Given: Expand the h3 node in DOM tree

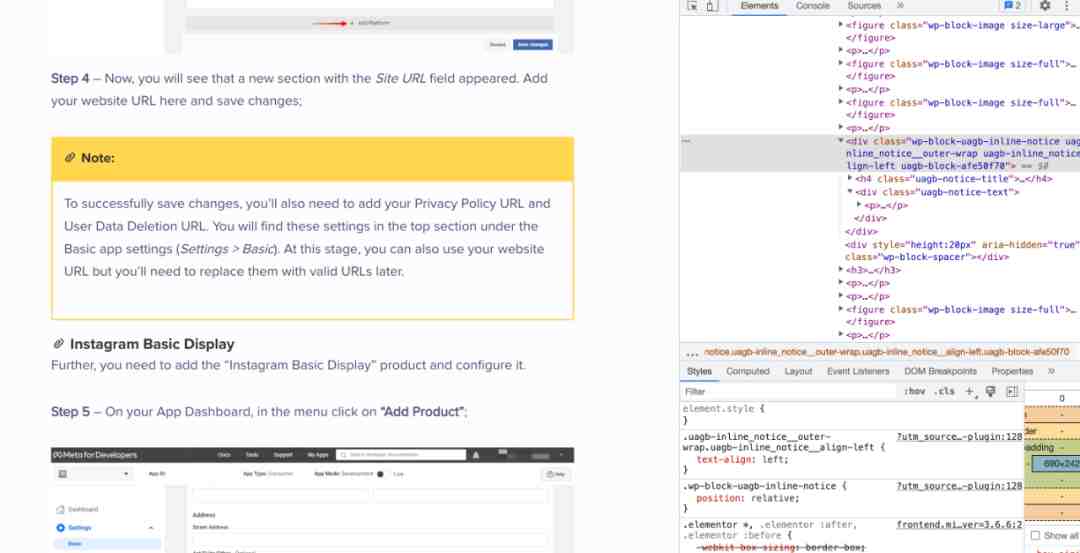Looking at the screenshot, I should coord(841,270).
